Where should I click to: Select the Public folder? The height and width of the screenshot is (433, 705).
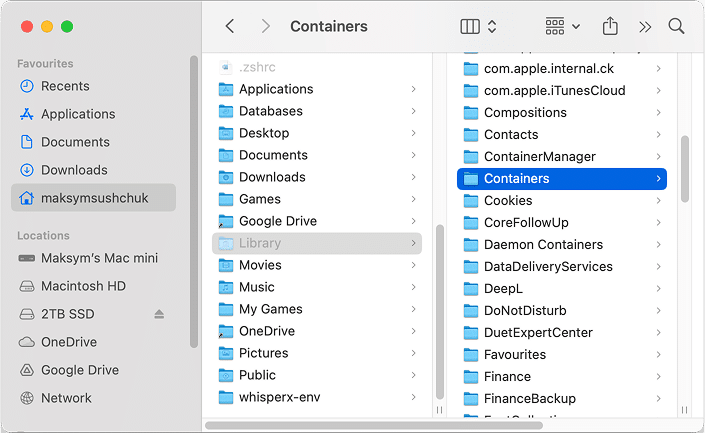click(x=317, y=375)
